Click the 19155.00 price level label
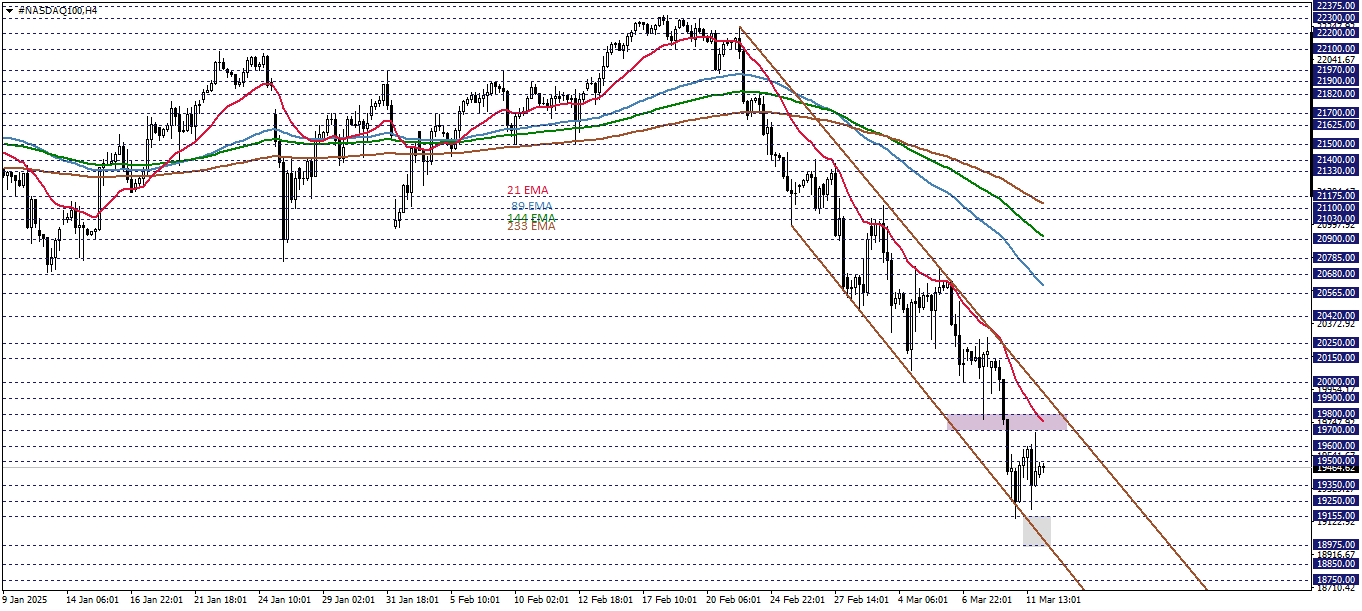This screenshot has height=611, width=1362. pyautogui.click(x=1336, y=515)
